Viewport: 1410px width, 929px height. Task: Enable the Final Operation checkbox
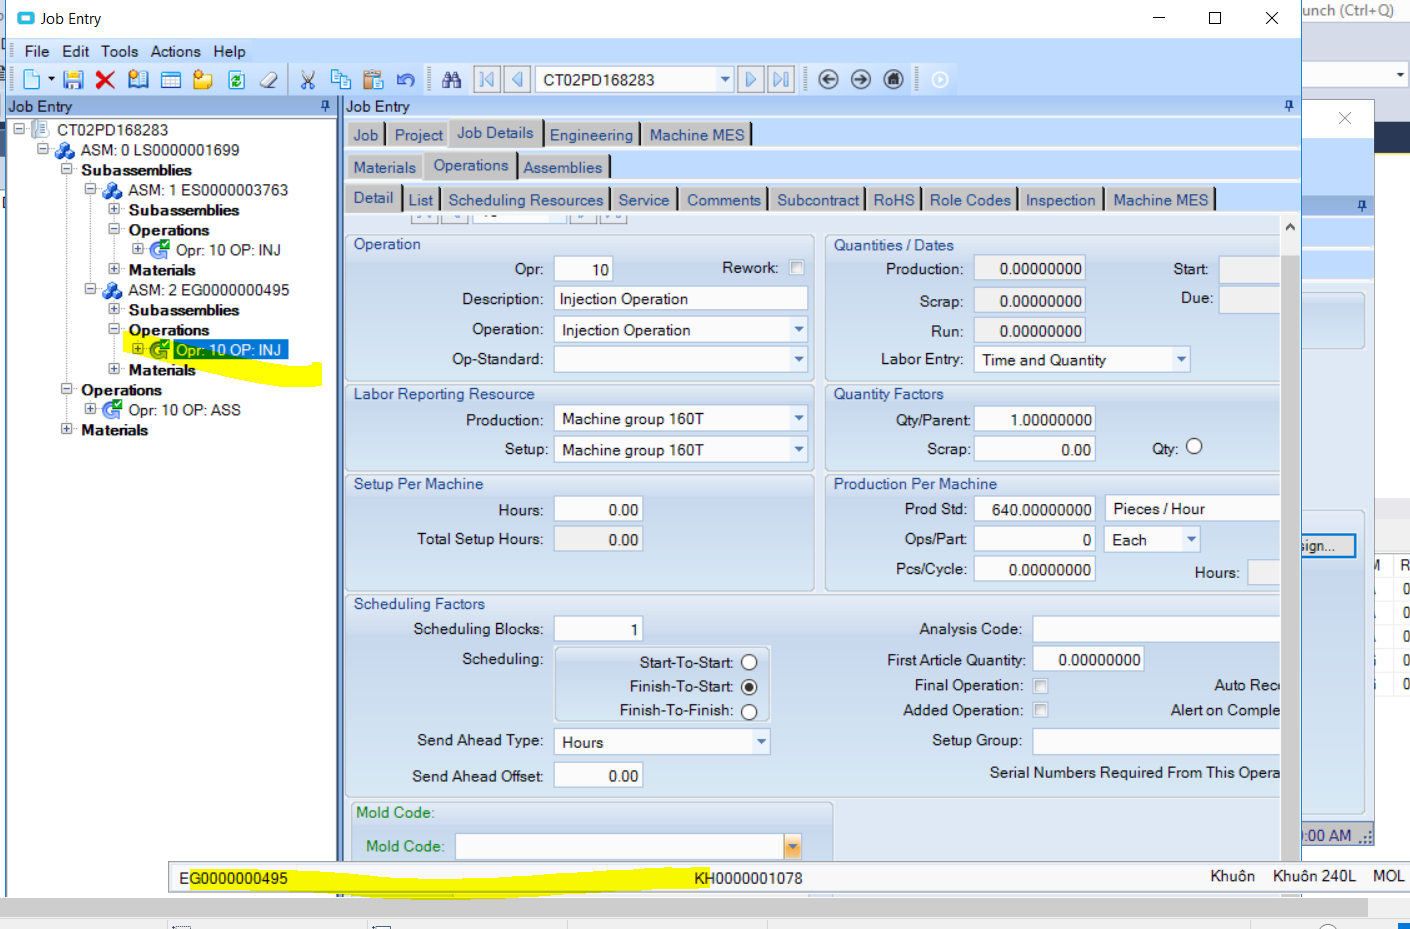pos(1040,686)
